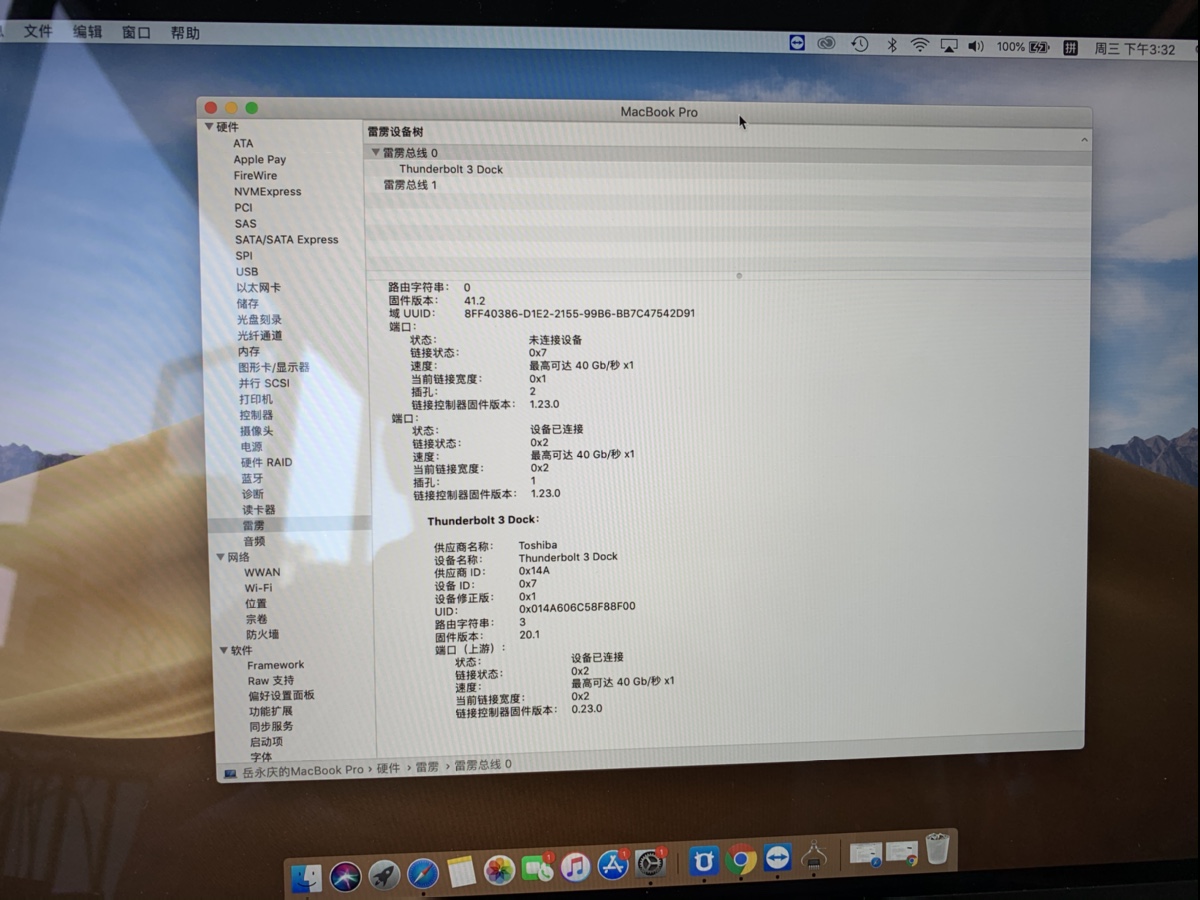This screenshot has height=900, width=1200.
Task: Collapse the 网络 section in sidebar
Action: [x=220, y=557]
